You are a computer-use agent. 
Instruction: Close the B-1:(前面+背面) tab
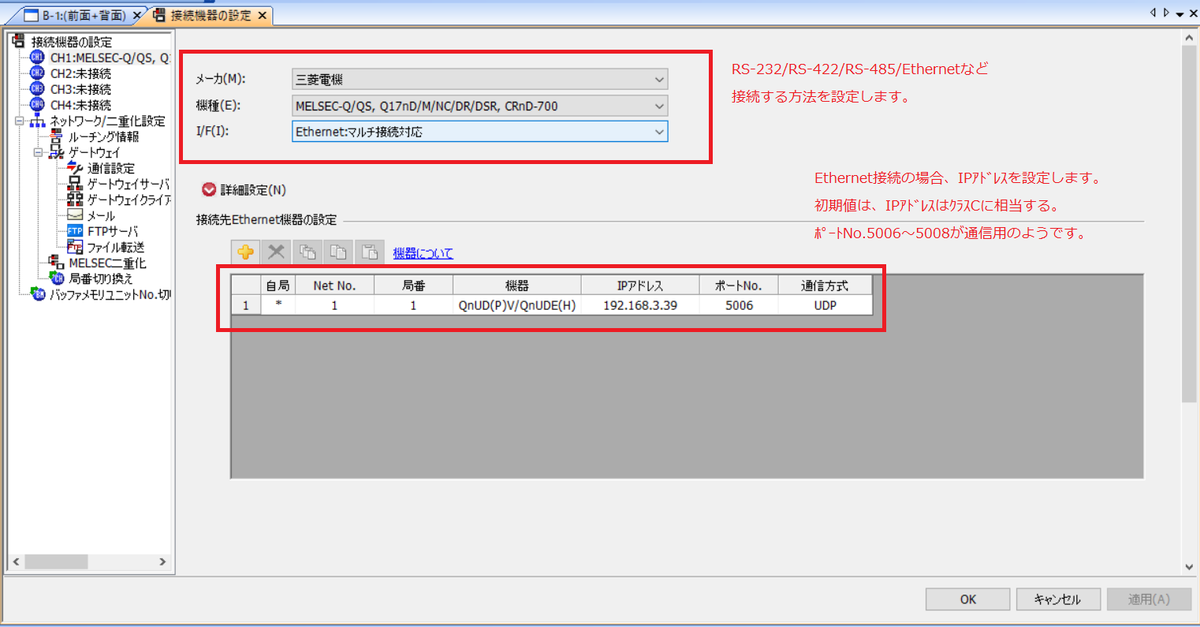(137, 16)
